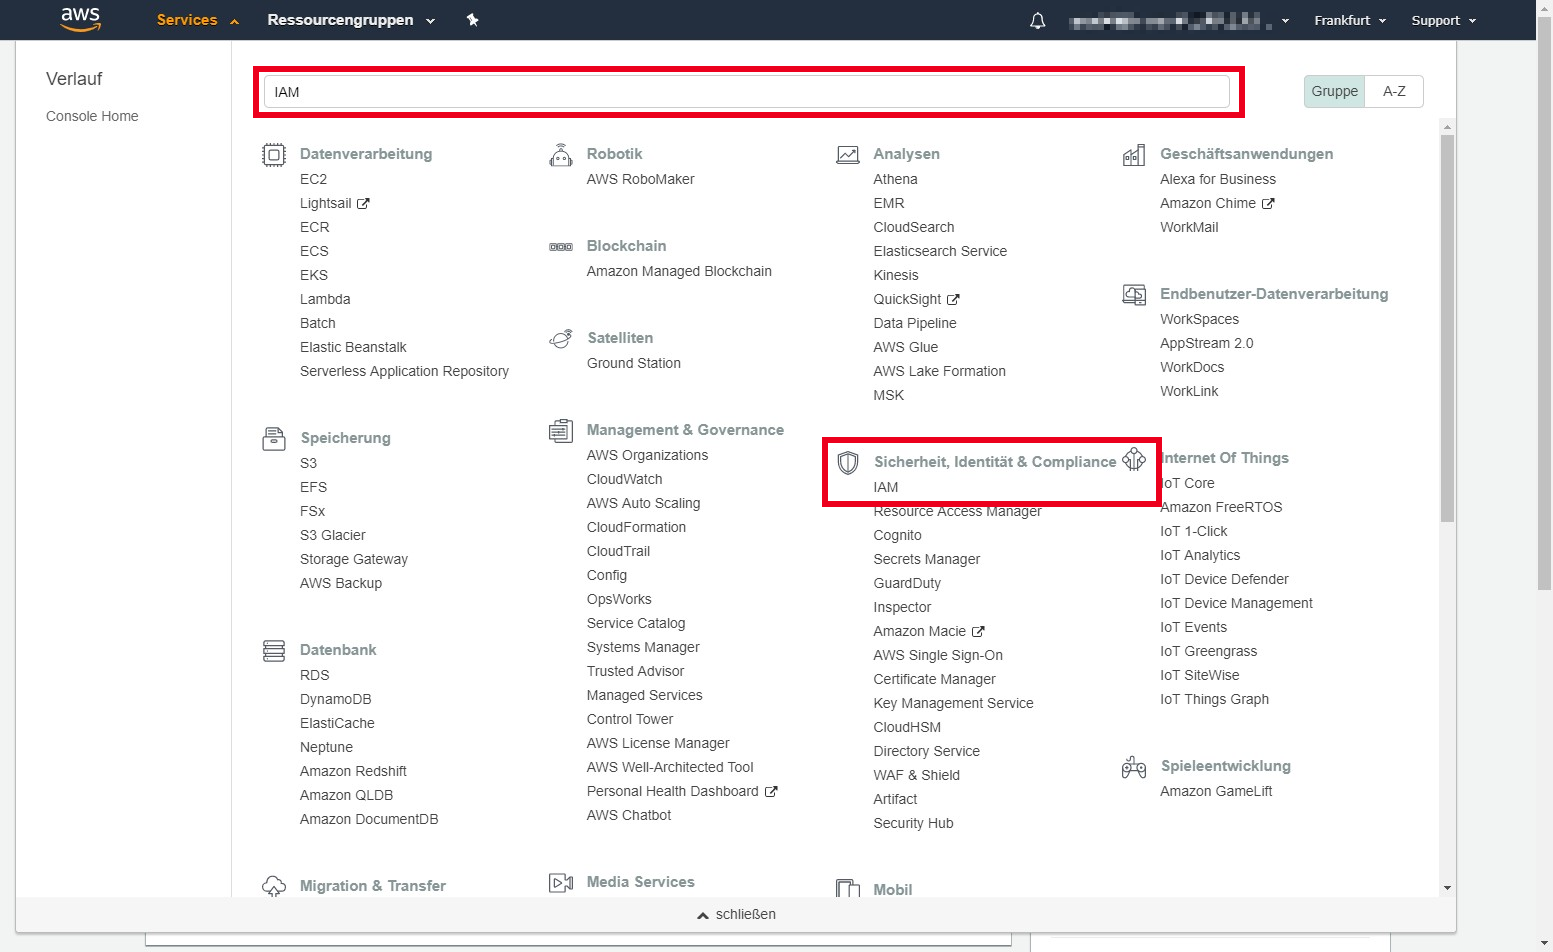Image resolution: width=1553 pixels, height=952 pixels.
Task: Click schließen to collapse the panel
Action: (x=736, y=914)
